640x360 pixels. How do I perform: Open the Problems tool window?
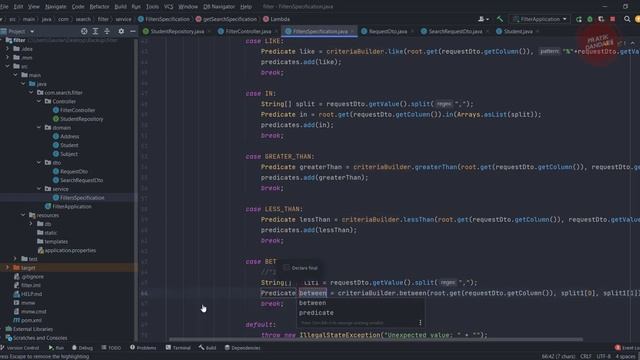pyautogui.click(x=143, y=348)
